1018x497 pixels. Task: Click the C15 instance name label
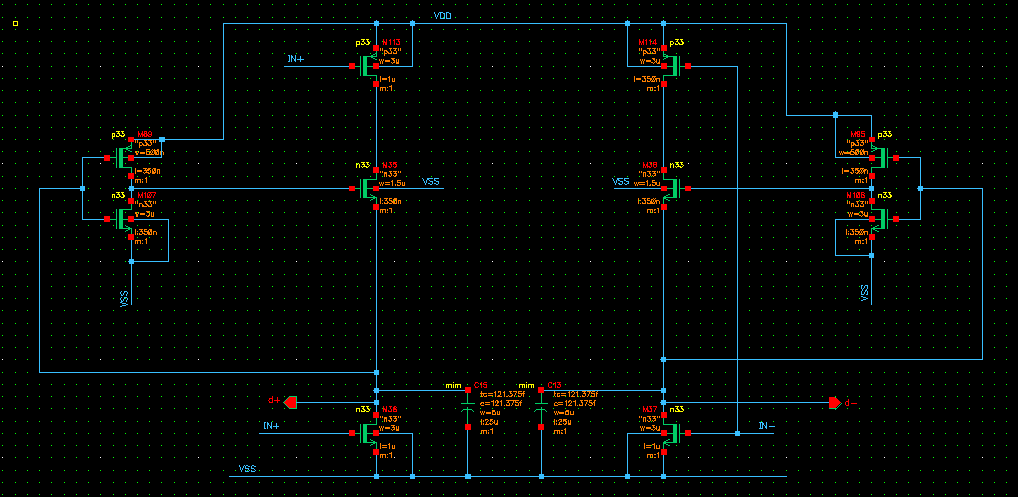point(480,385)
